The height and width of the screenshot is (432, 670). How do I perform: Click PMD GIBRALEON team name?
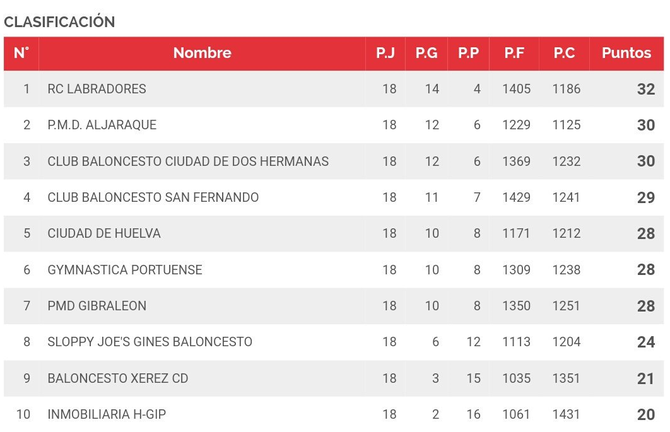click(x=97, y=306)
